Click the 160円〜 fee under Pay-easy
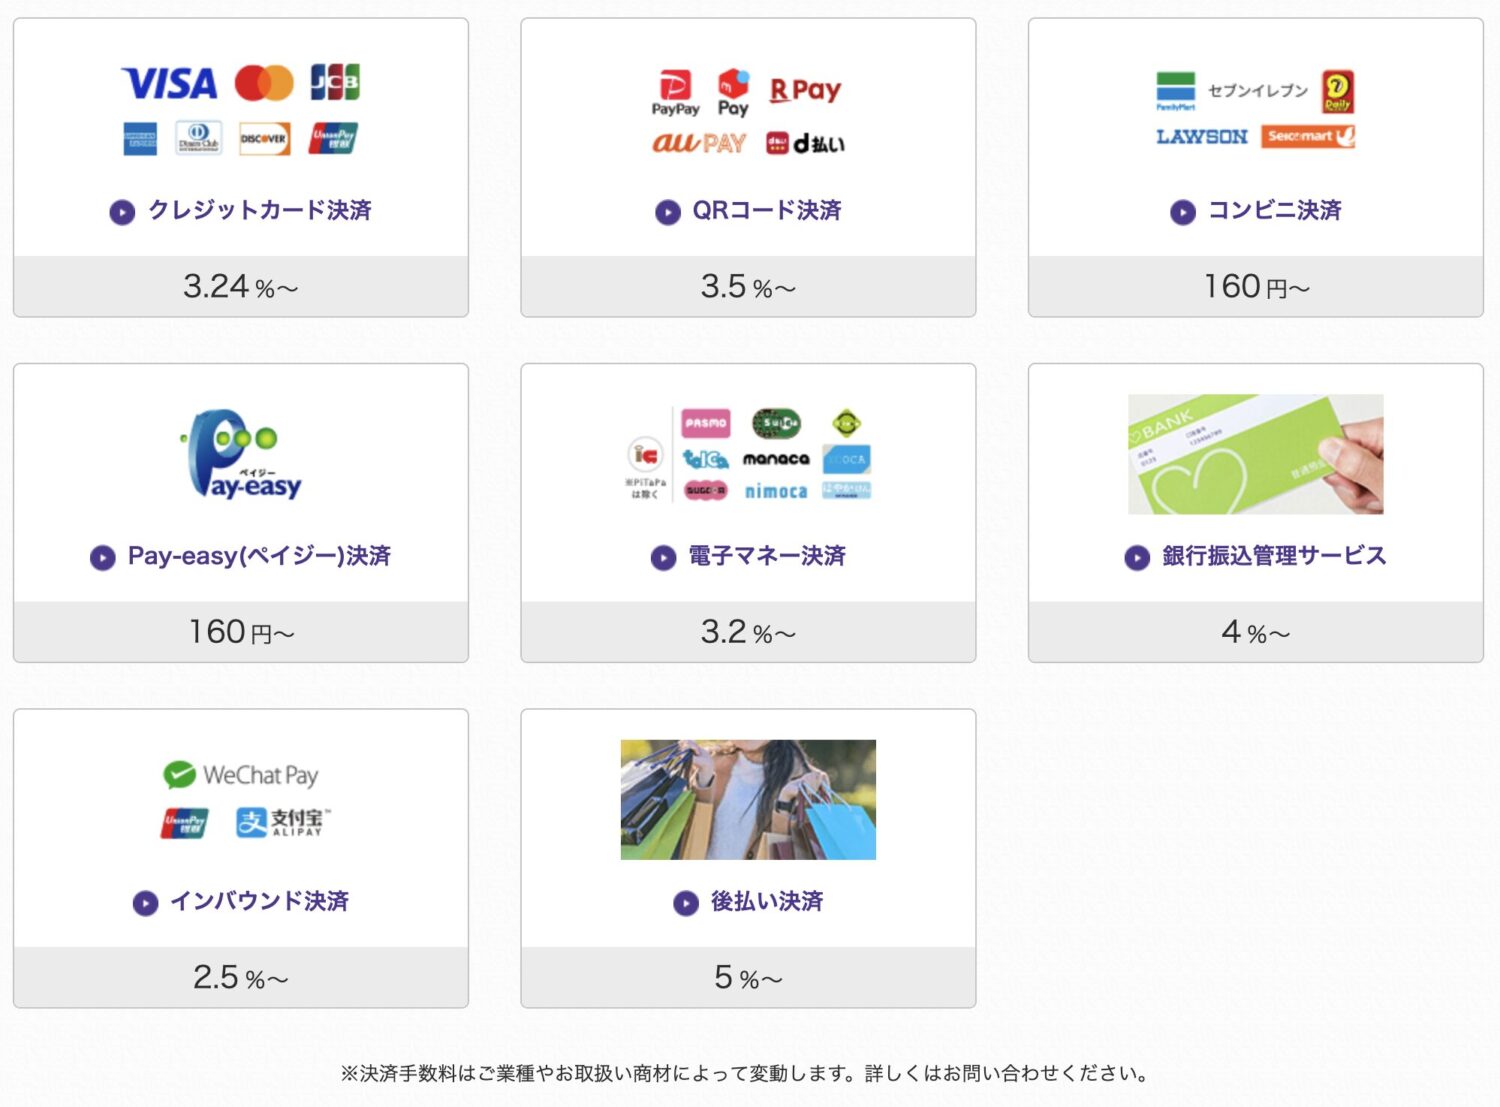This screenshot has width=1500, height=1107. tap(241, 632)
